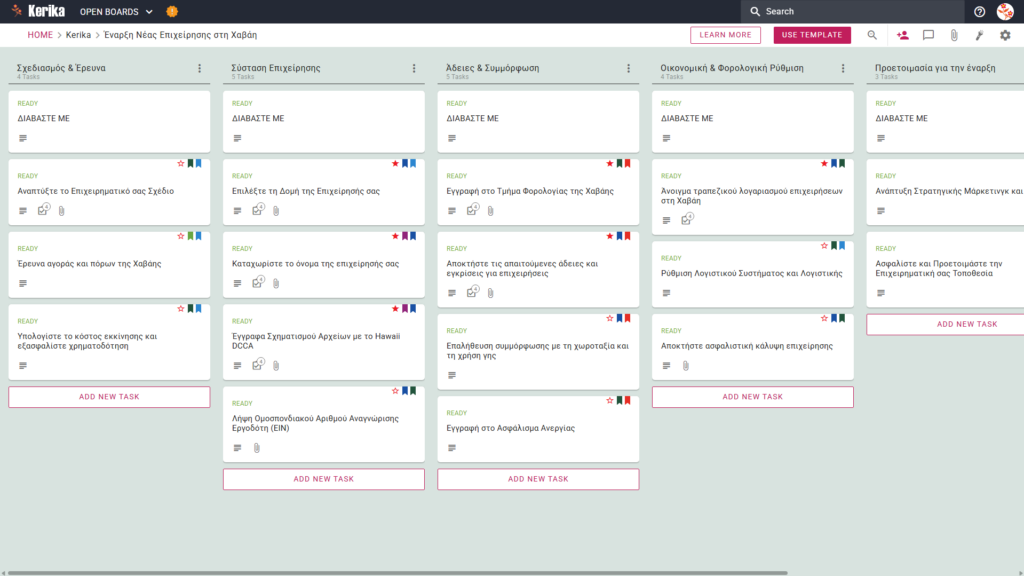The width and height of the screenshot is (1024, 576).
Task: Go to HOME breadcrumb
Action: tap(40, 35)
